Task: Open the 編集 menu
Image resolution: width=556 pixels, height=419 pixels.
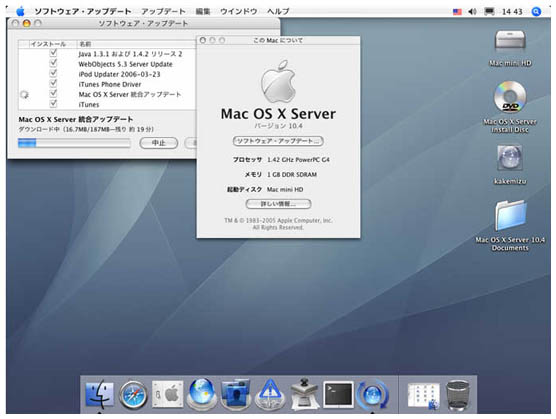Action: click(x=203, y=11)
